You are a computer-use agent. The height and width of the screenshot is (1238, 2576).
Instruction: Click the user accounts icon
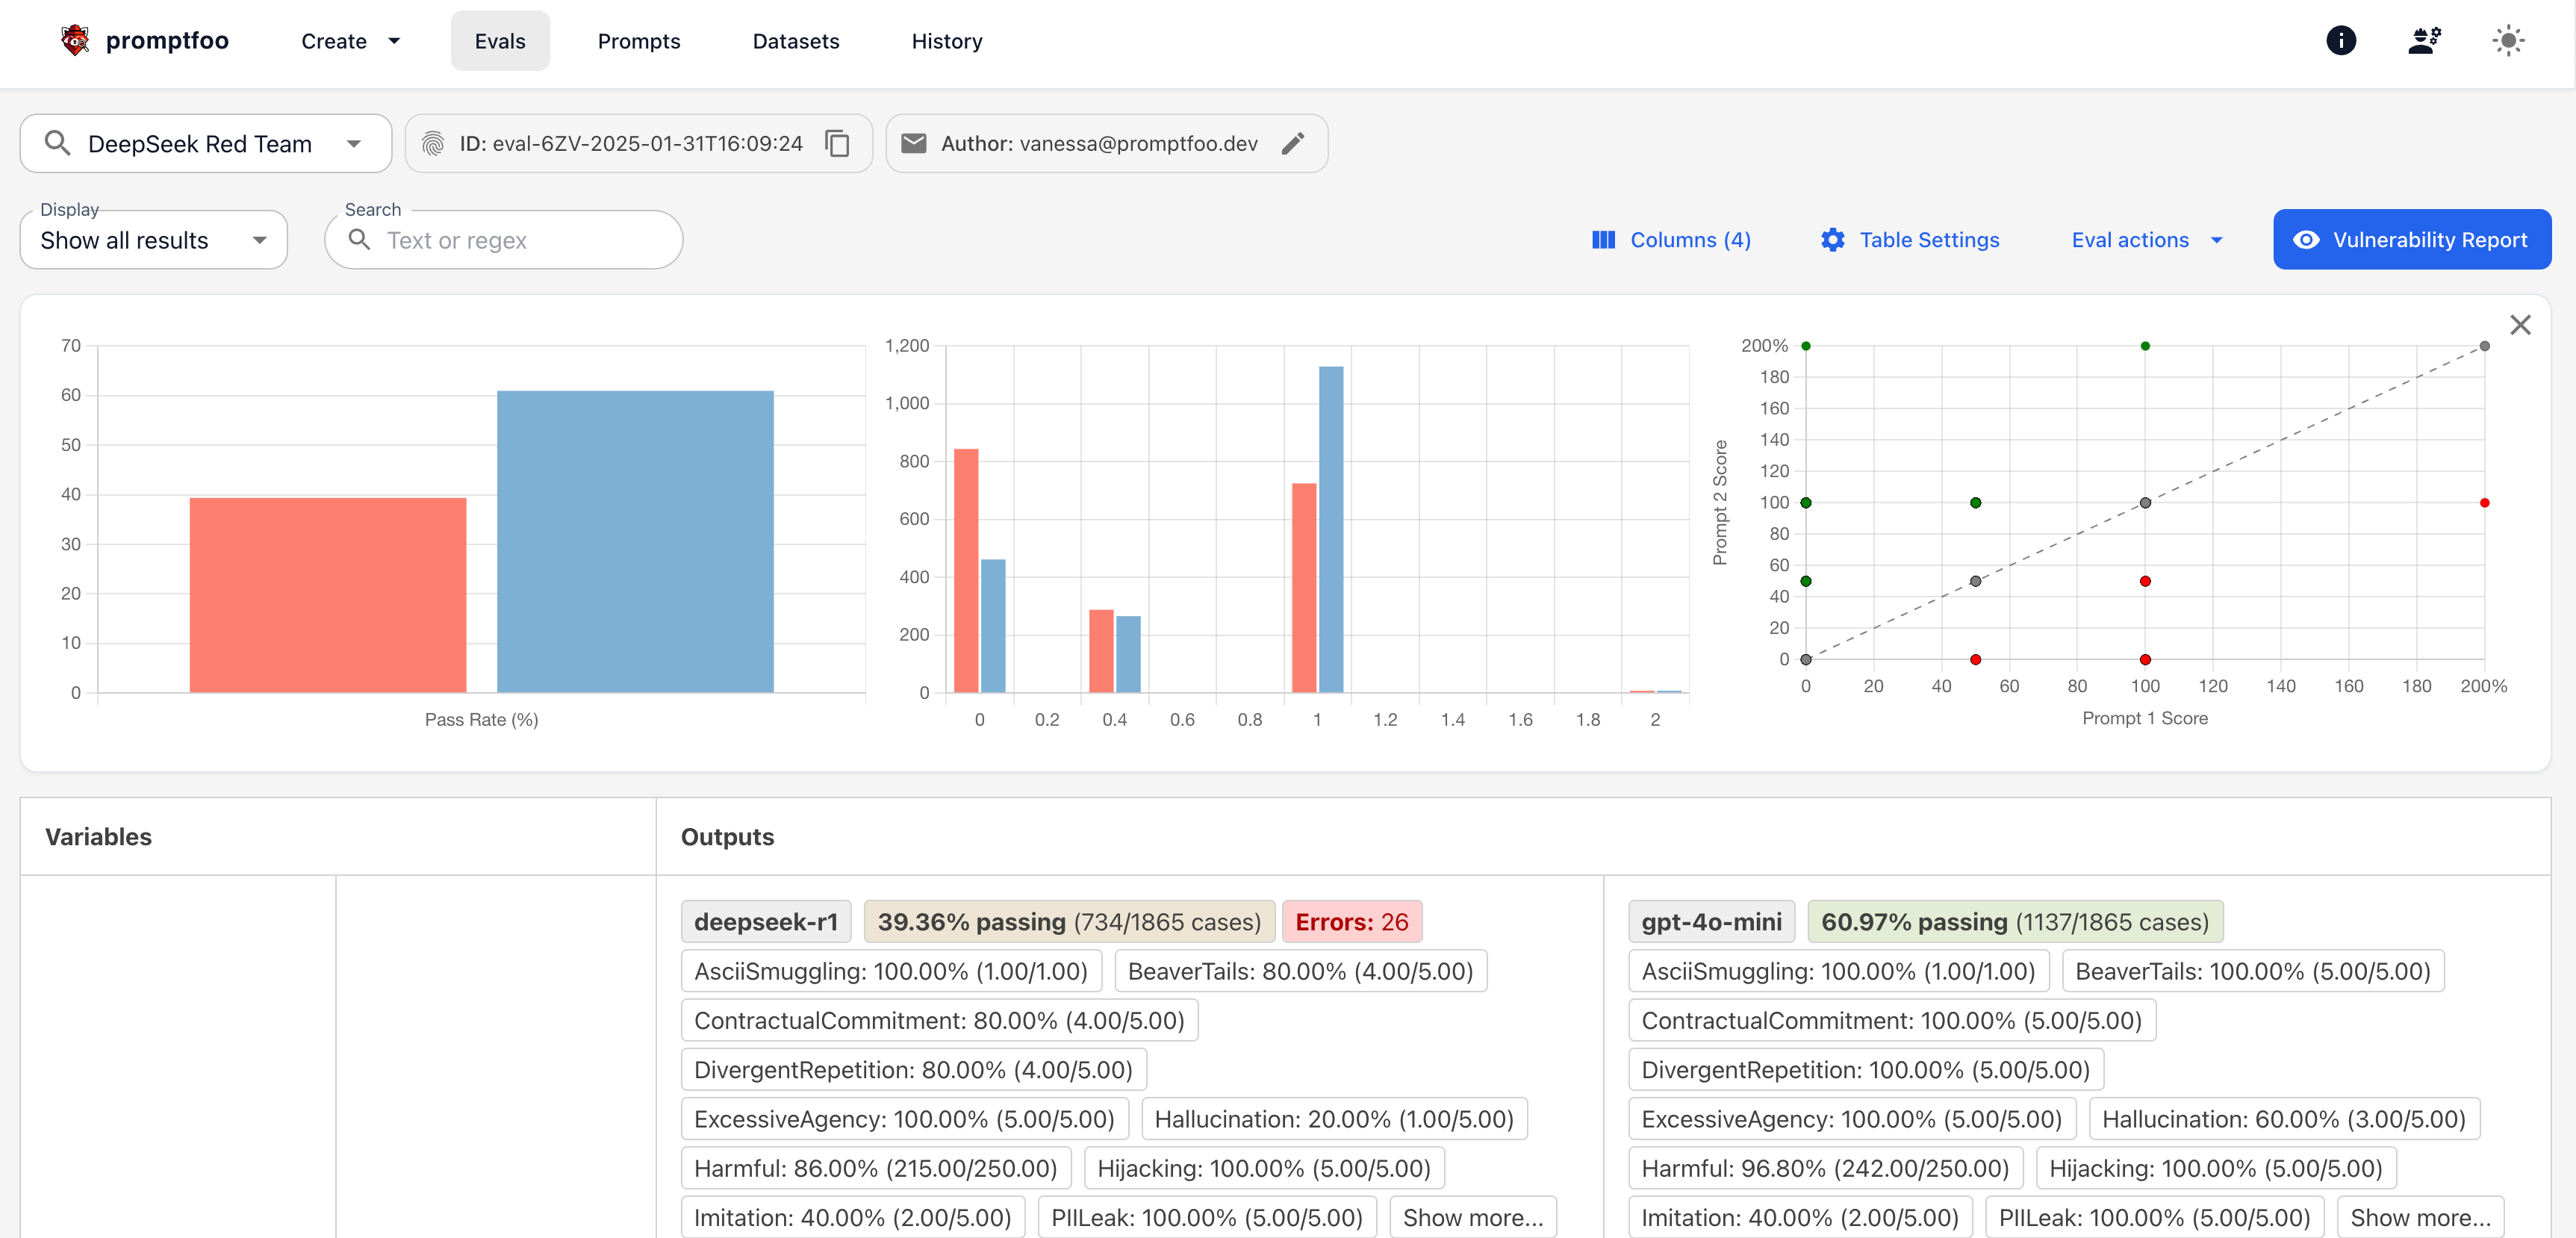2424,41
